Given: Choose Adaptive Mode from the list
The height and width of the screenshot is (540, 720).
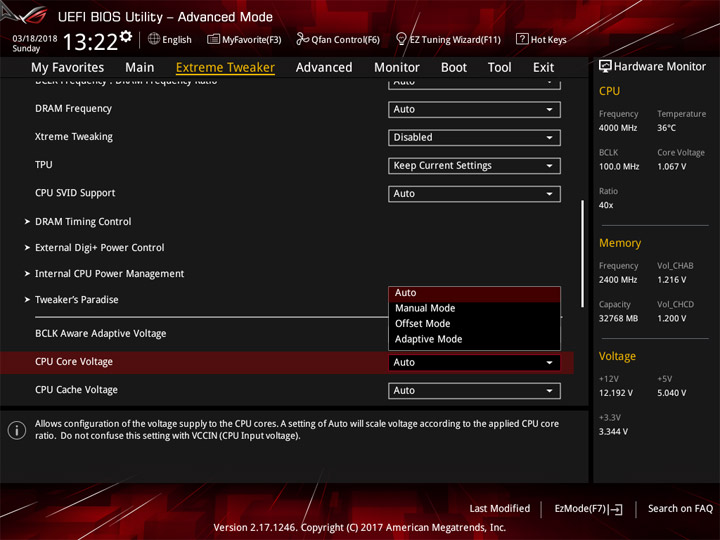Looking at the screenshot, I should point(474,339).
